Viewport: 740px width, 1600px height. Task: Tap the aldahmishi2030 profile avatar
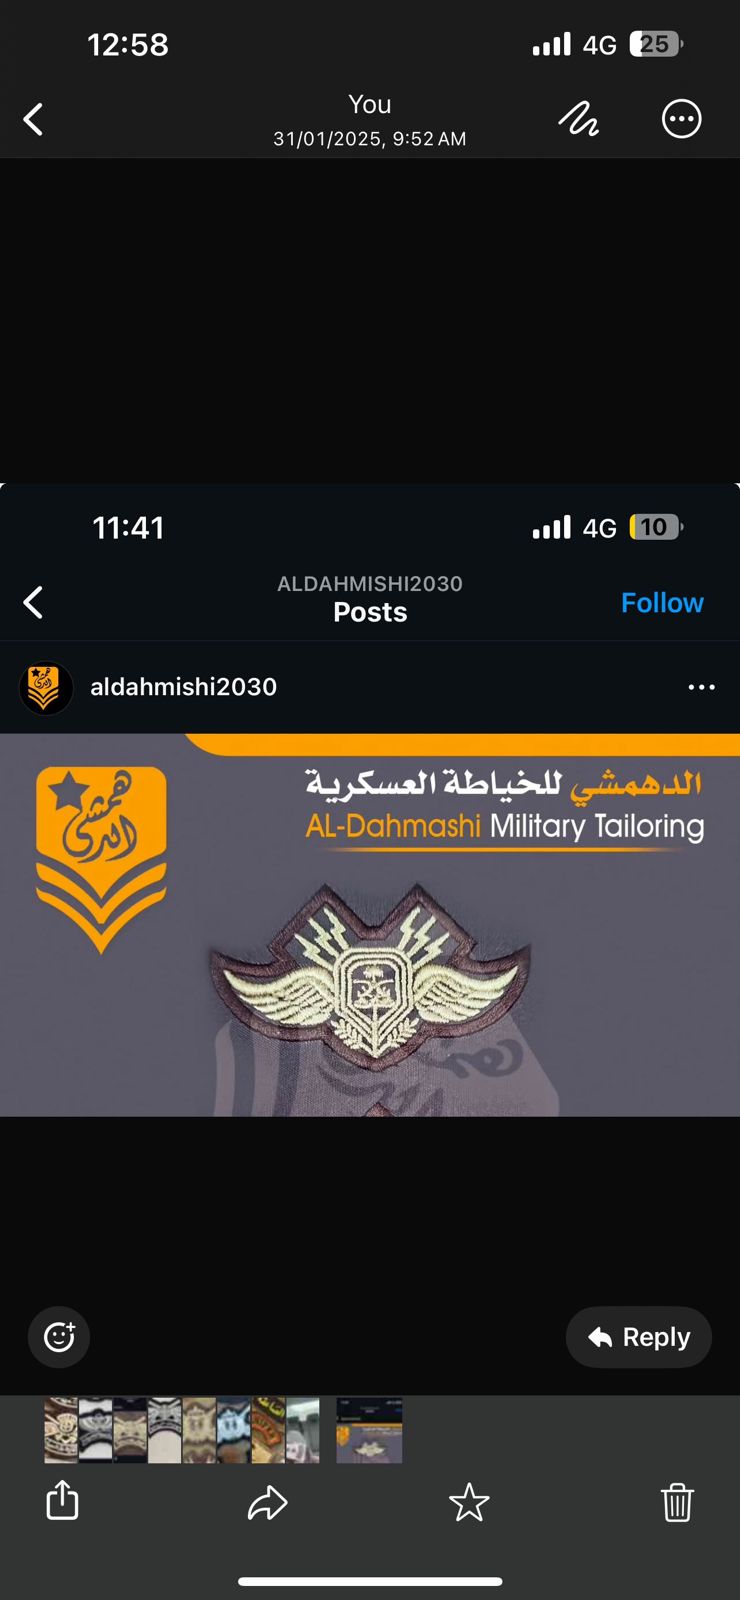(46, 688)
